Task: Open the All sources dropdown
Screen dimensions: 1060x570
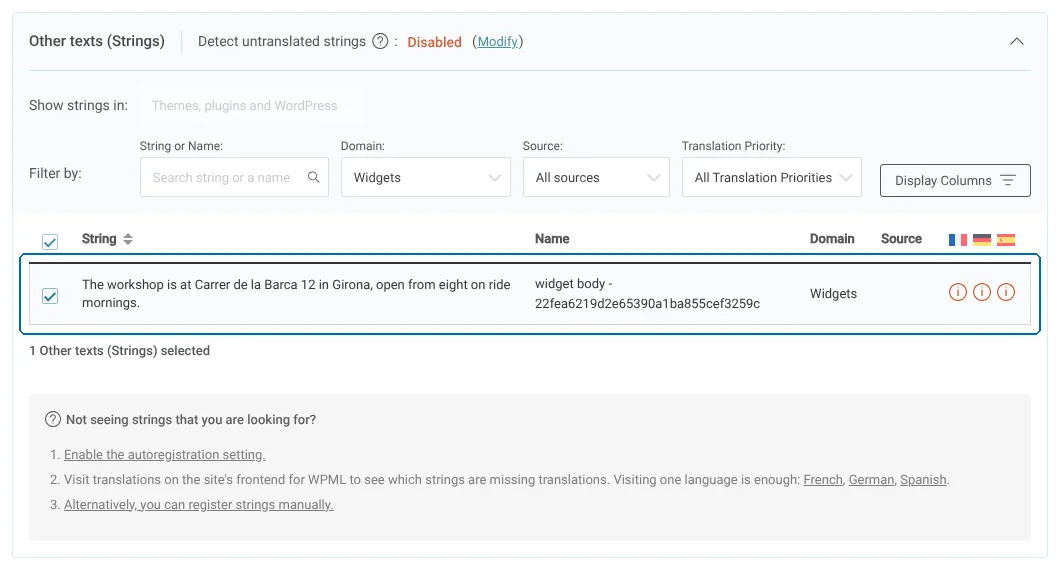Action: tap(596, 177)
